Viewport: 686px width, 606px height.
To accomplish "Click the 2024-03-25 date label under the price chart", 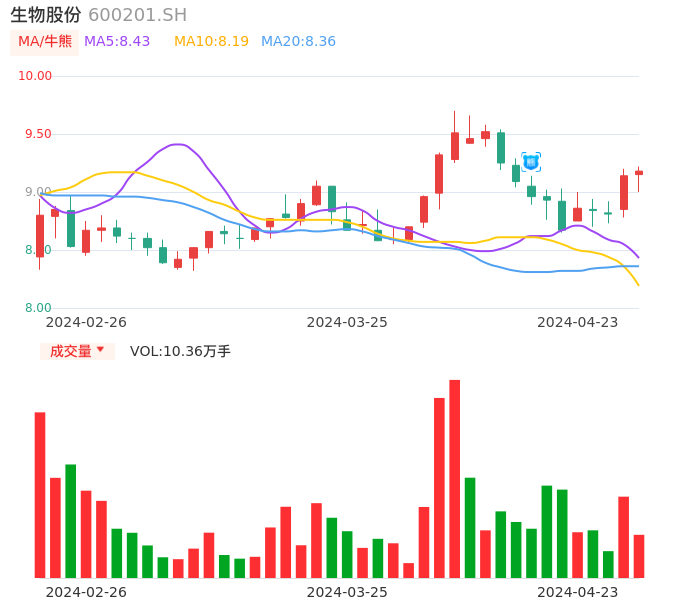I will (347, 322).
